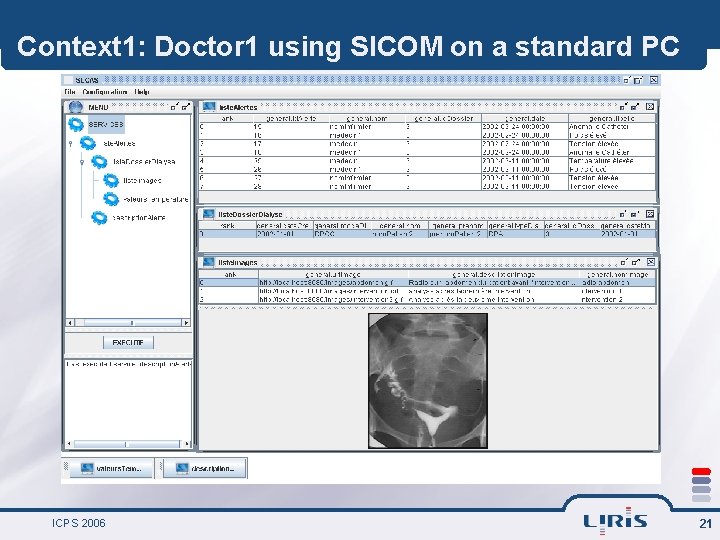Select the 'Température élevée' alert row

pyautogui.click(x=428, y=161)
